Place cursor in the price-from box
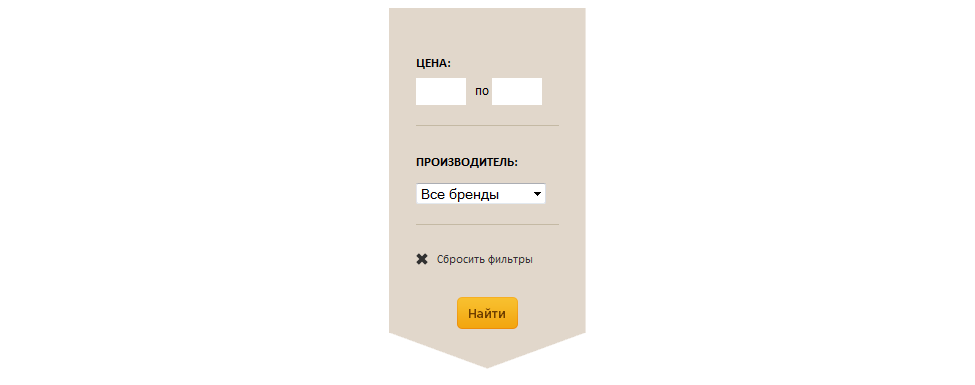This screenshot has width=975, height=385. (441, 91)
